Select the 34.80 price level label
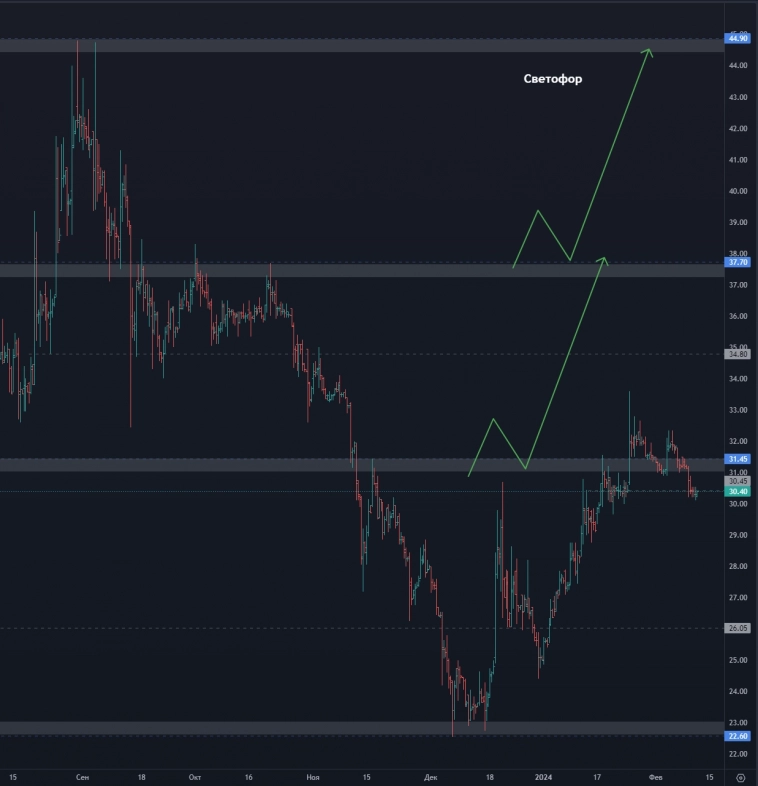The height and width of the screenshot is (786, 758). pyautogui.click(x=739, y=354)
